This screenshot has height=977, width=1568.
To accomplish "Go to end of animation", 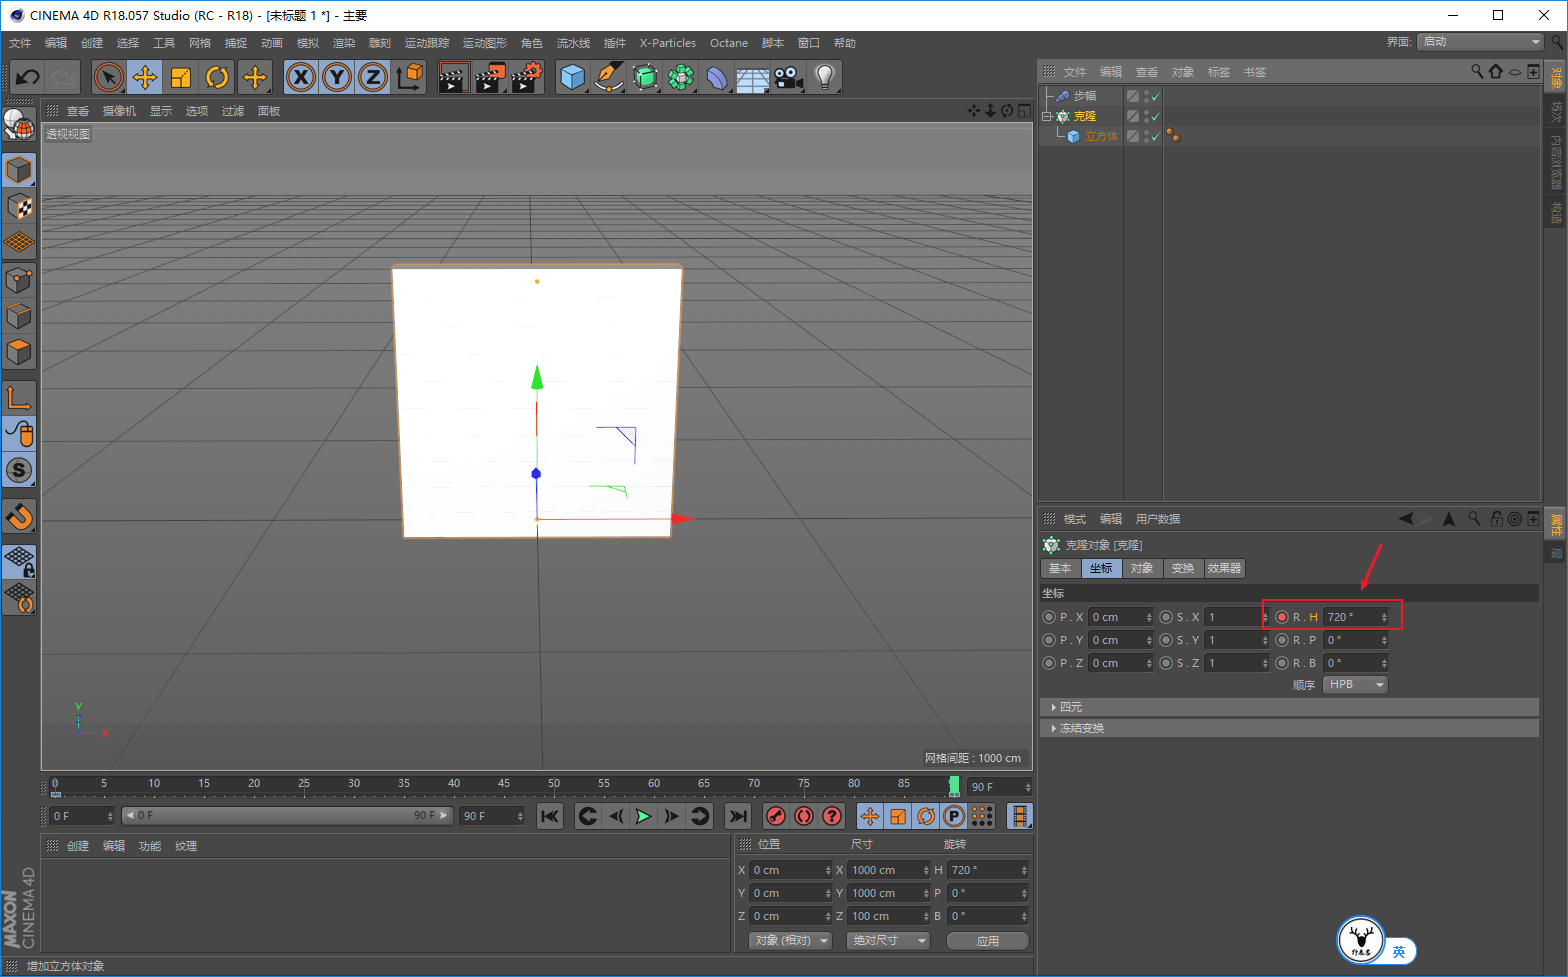I will point(738,816).
